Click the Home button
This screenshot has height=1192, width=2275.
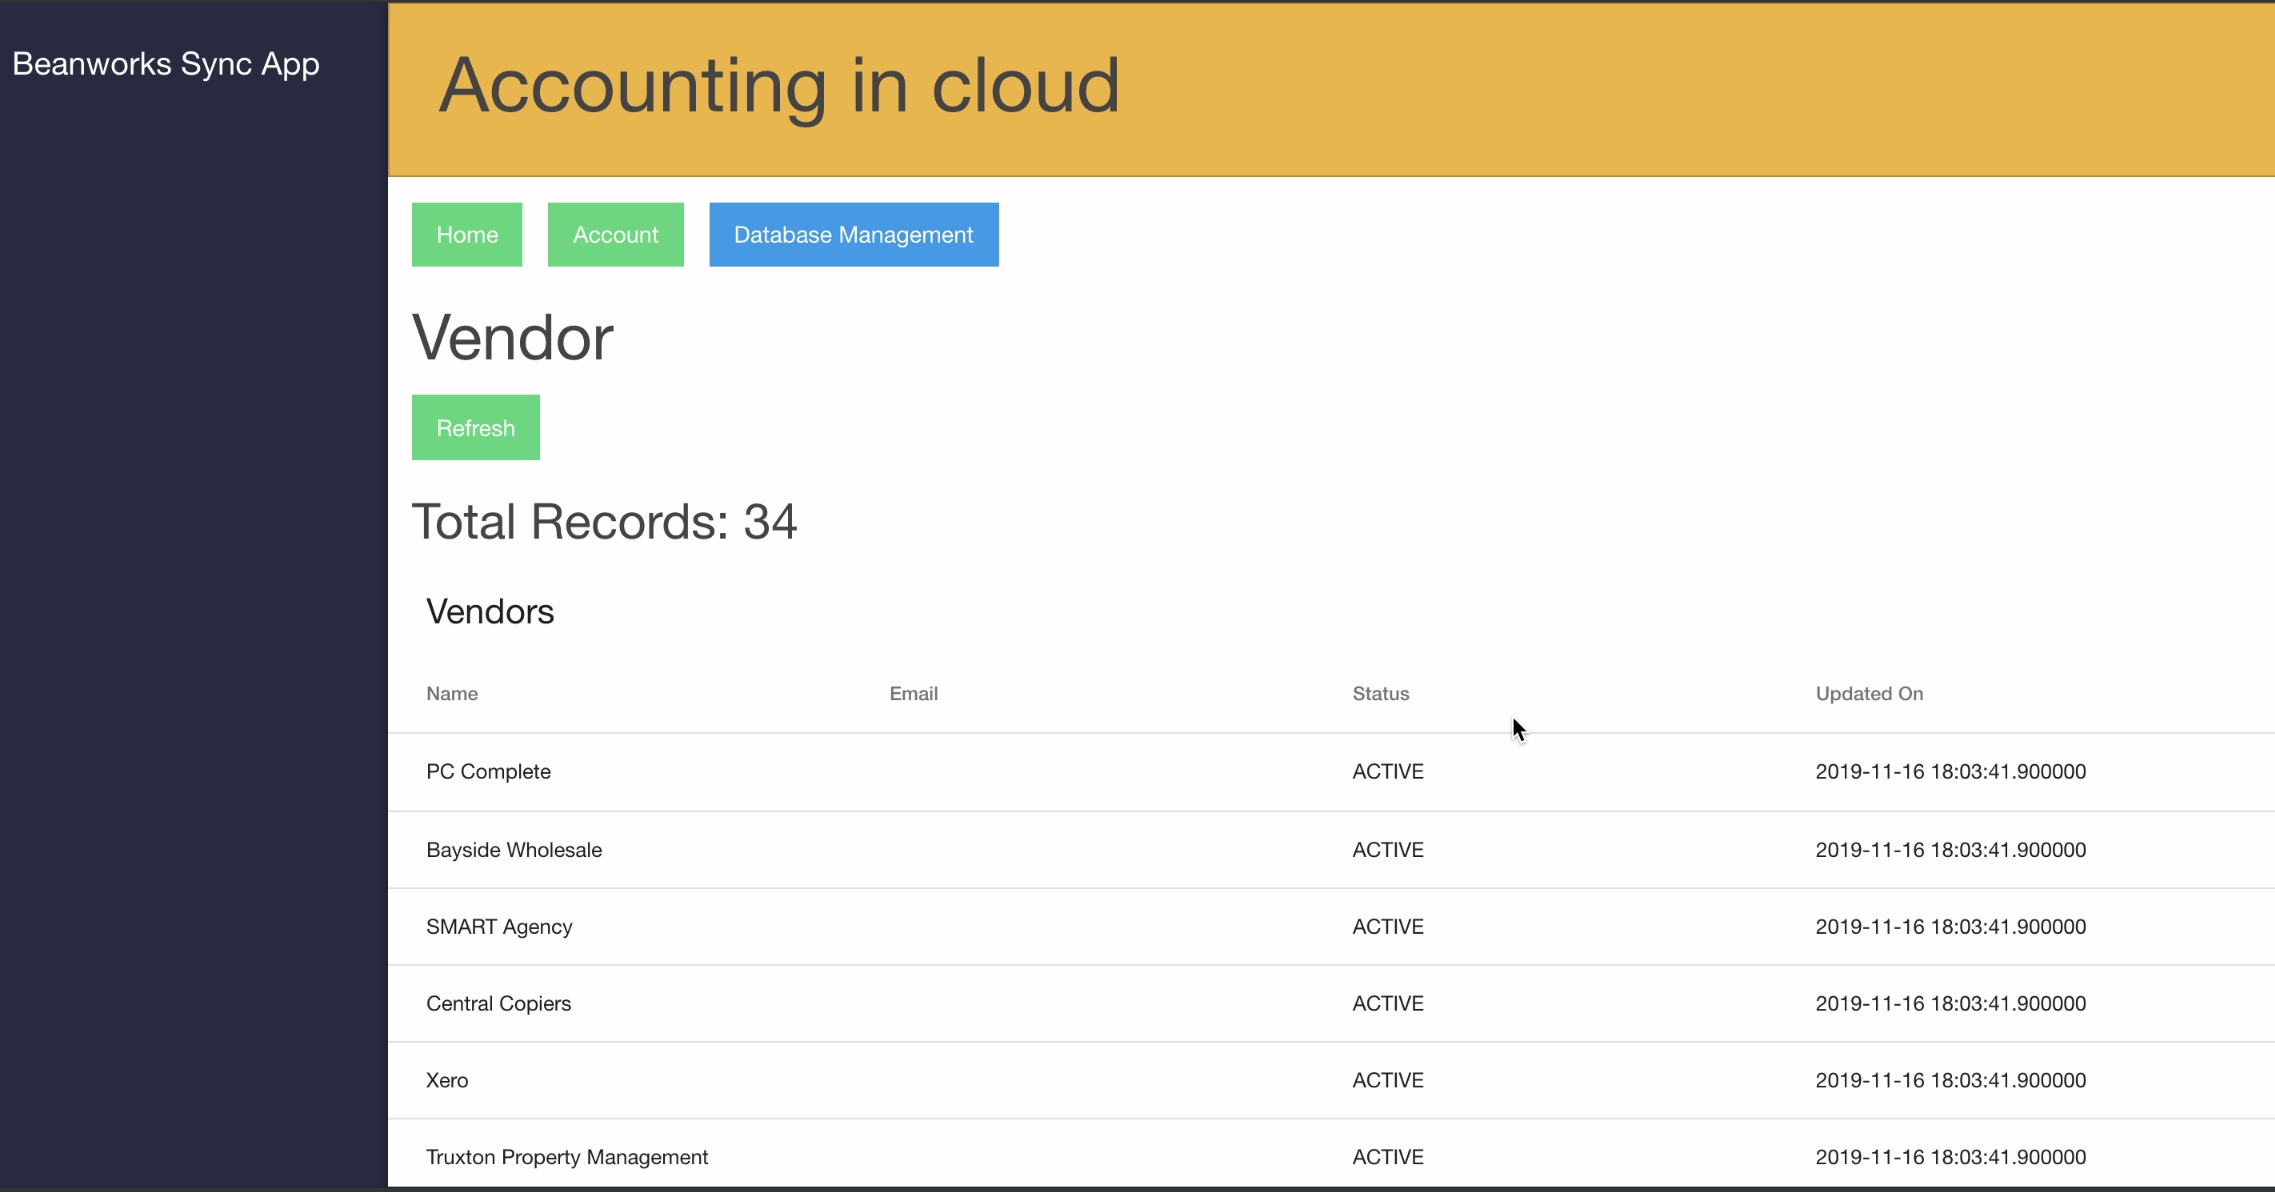(x=467, y=235)
